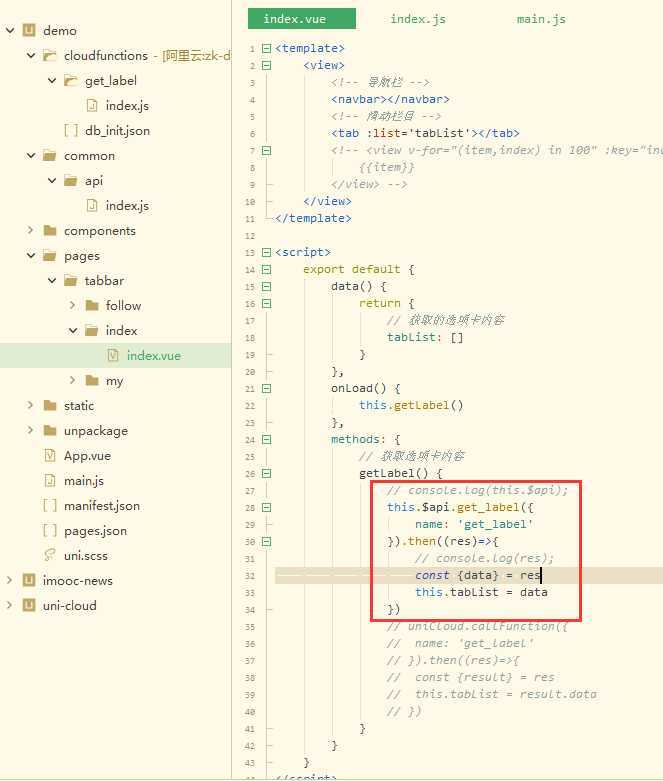
Task: Click the static folder icon
Action: pos(50,405)
